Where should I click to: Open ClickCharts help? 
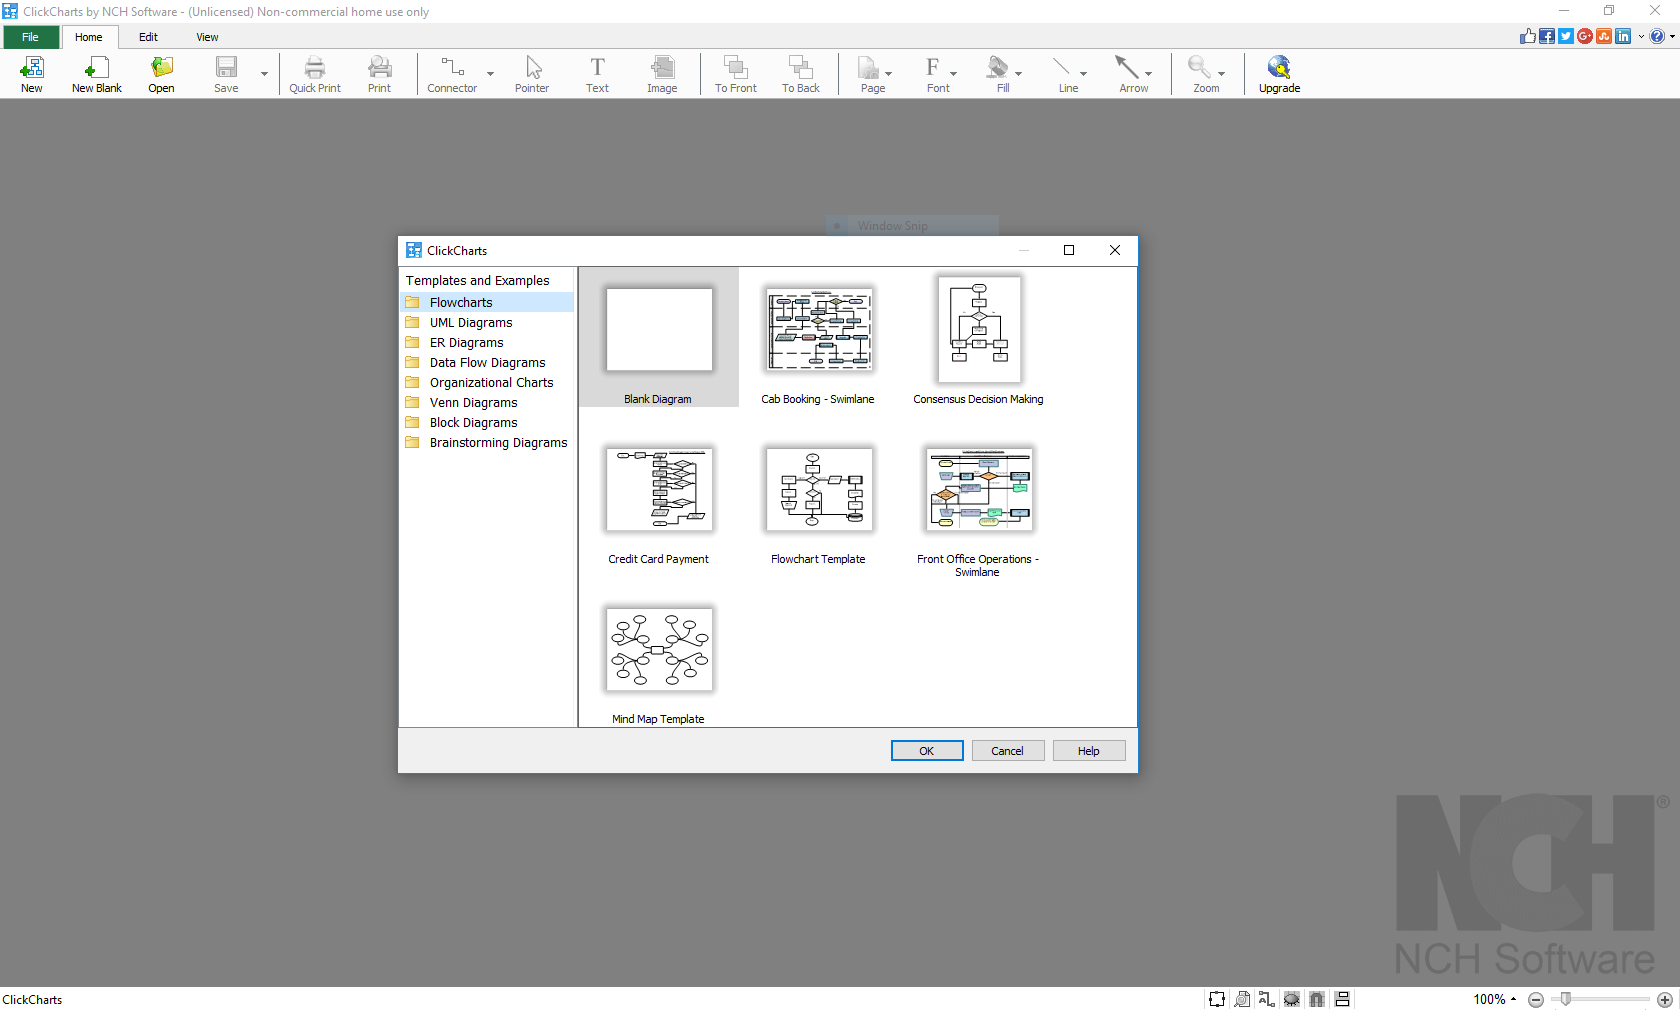(1657, 36)
